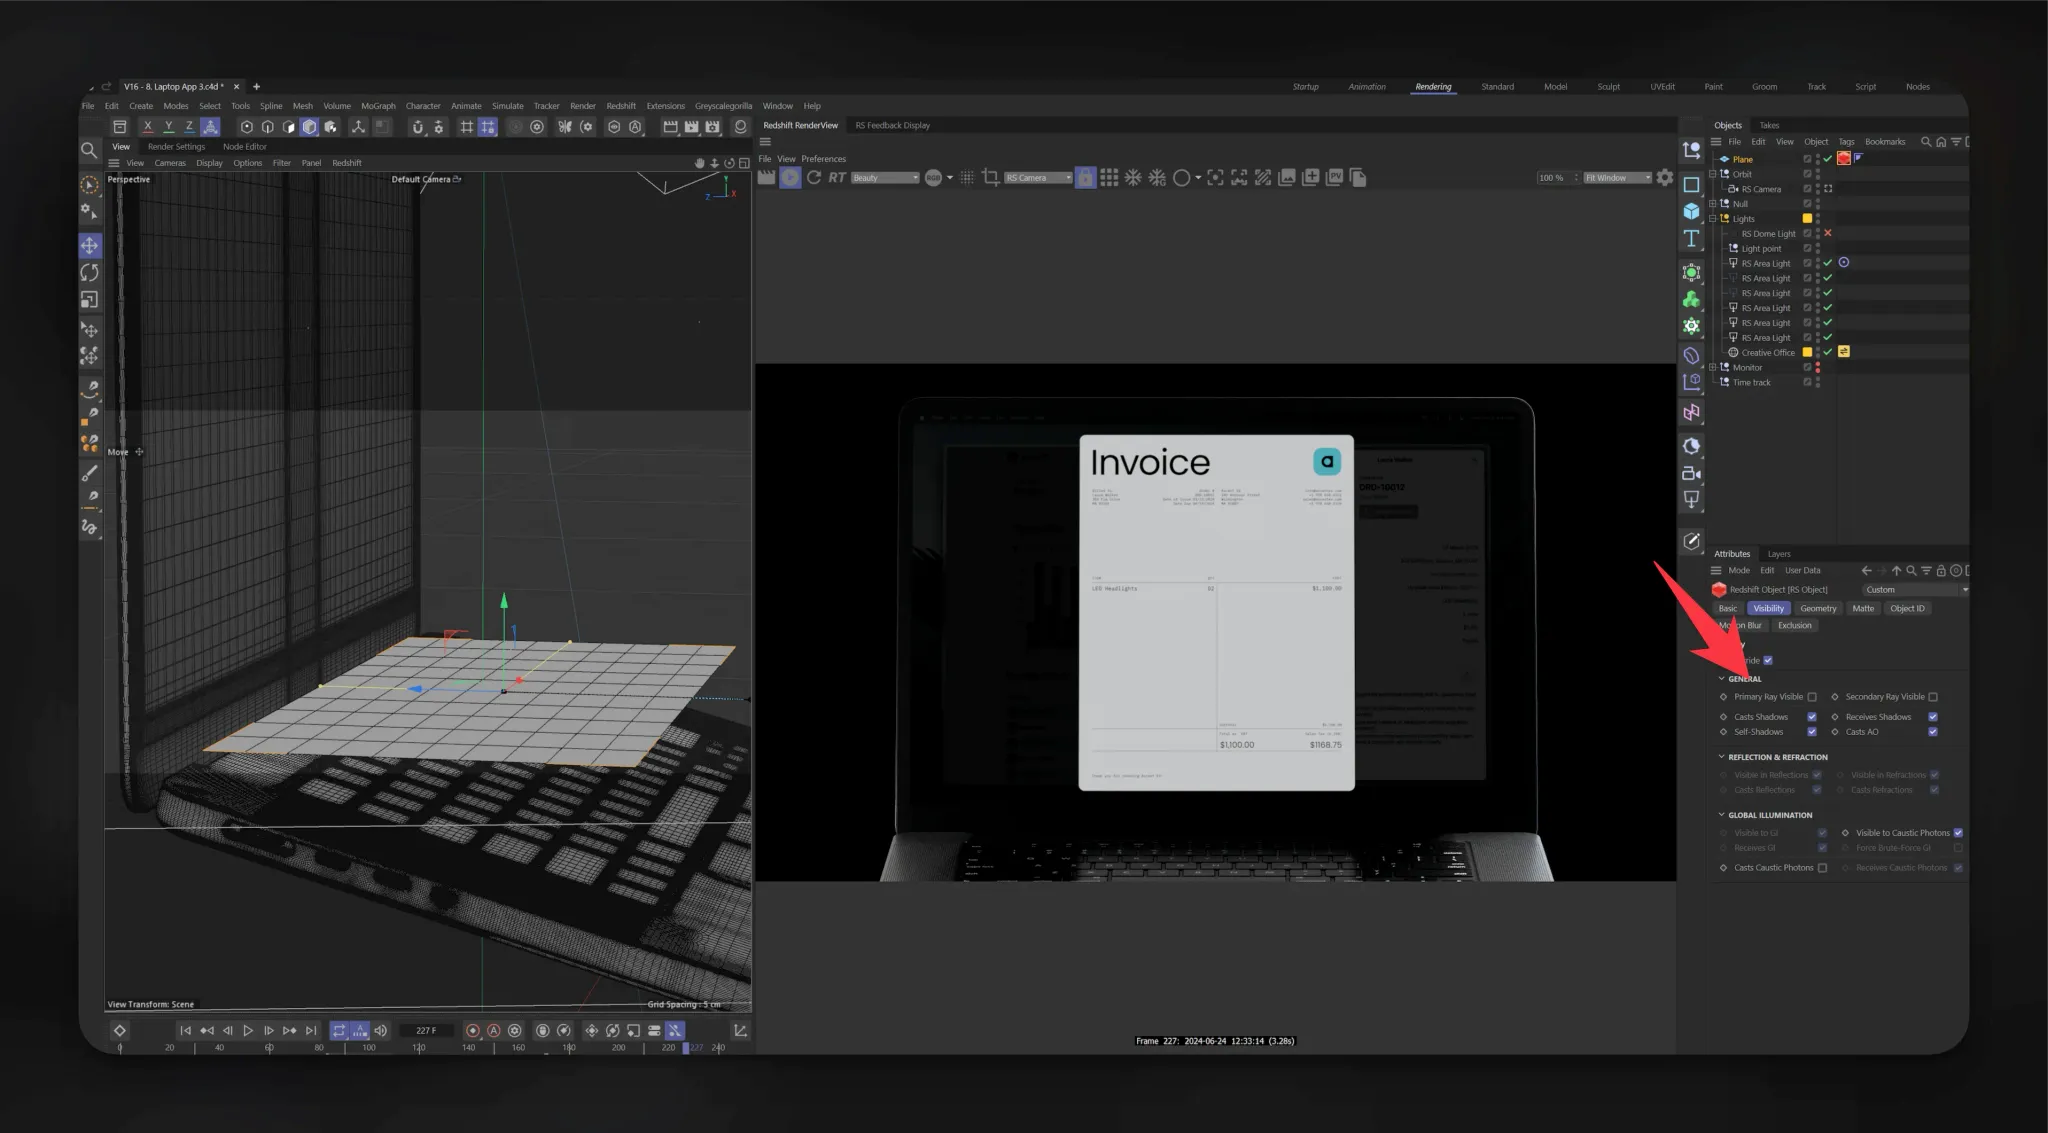2048x1133 pixels.
Task: Toggle the RS Dome Light visibility cross
Action: click(1829, 233)
